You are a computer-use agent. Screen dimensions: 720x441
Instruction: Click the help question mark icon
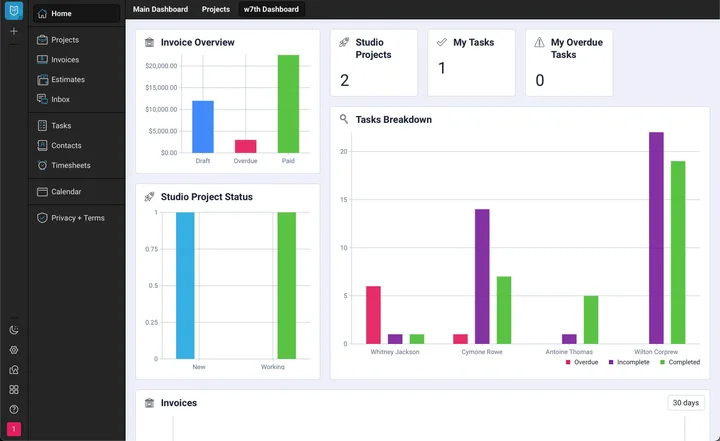(14, 409)
